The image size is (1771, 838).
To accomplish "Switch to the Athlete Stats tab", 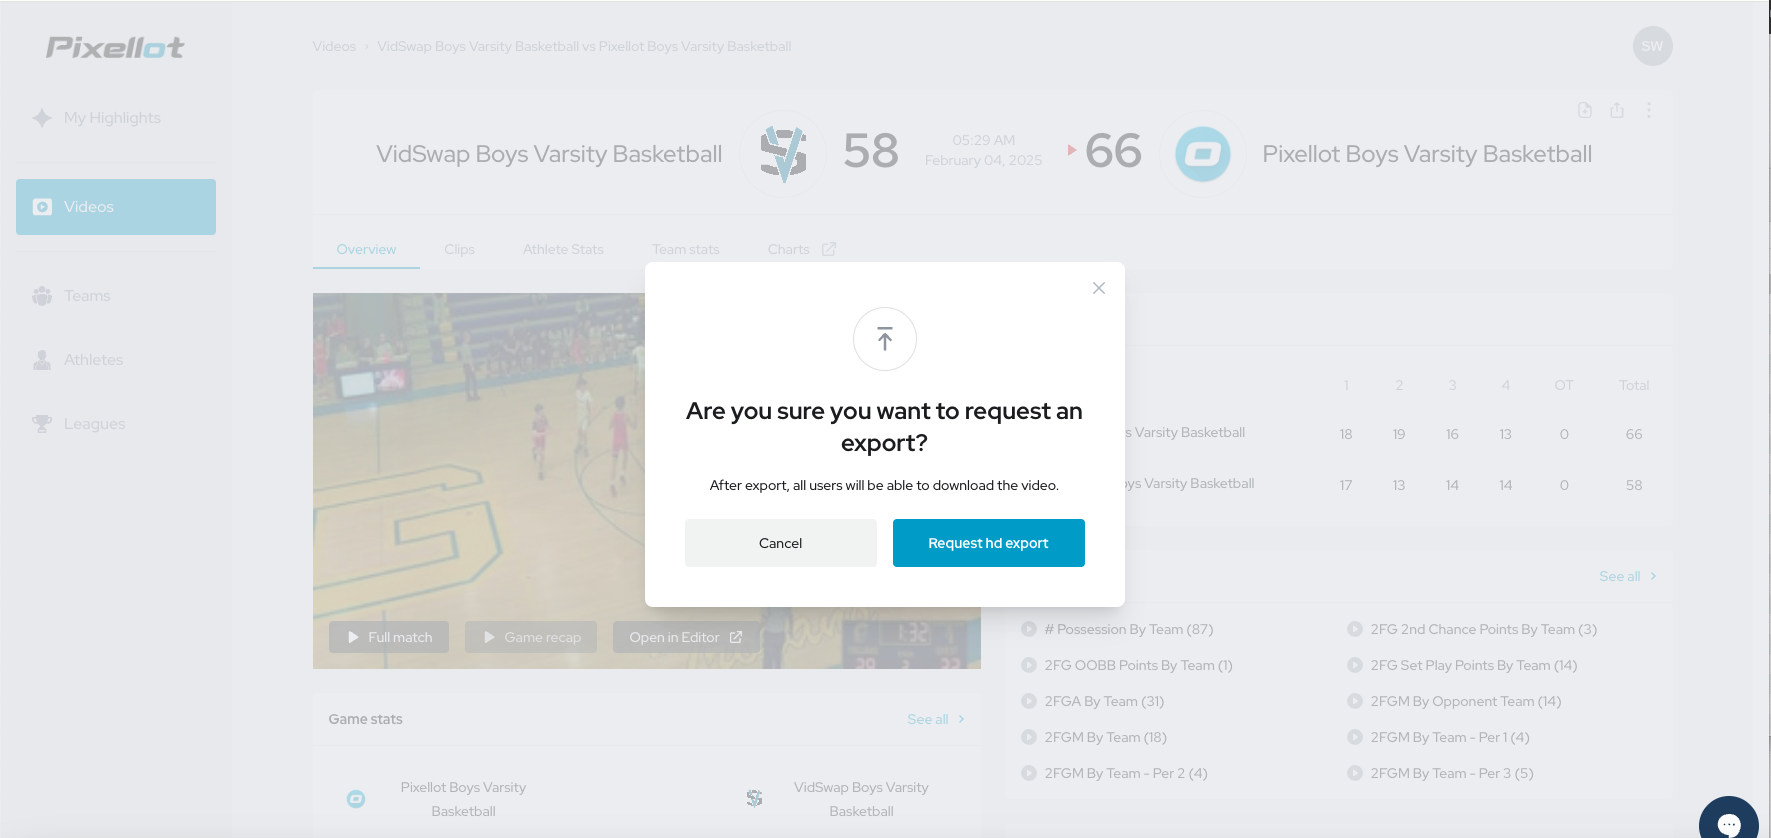I will coord(563,249).
